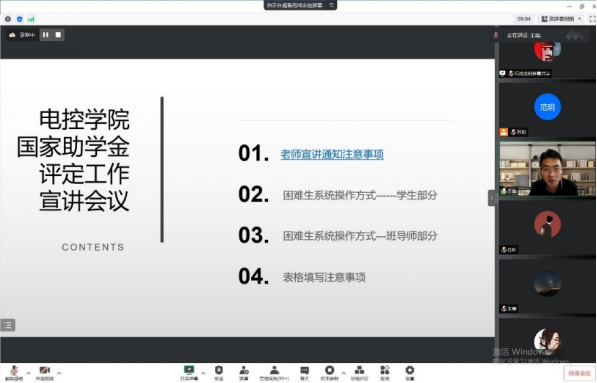This screenshot has height=383, width=597.
Task: Open the Share Screen option
Action: (189, 372)
